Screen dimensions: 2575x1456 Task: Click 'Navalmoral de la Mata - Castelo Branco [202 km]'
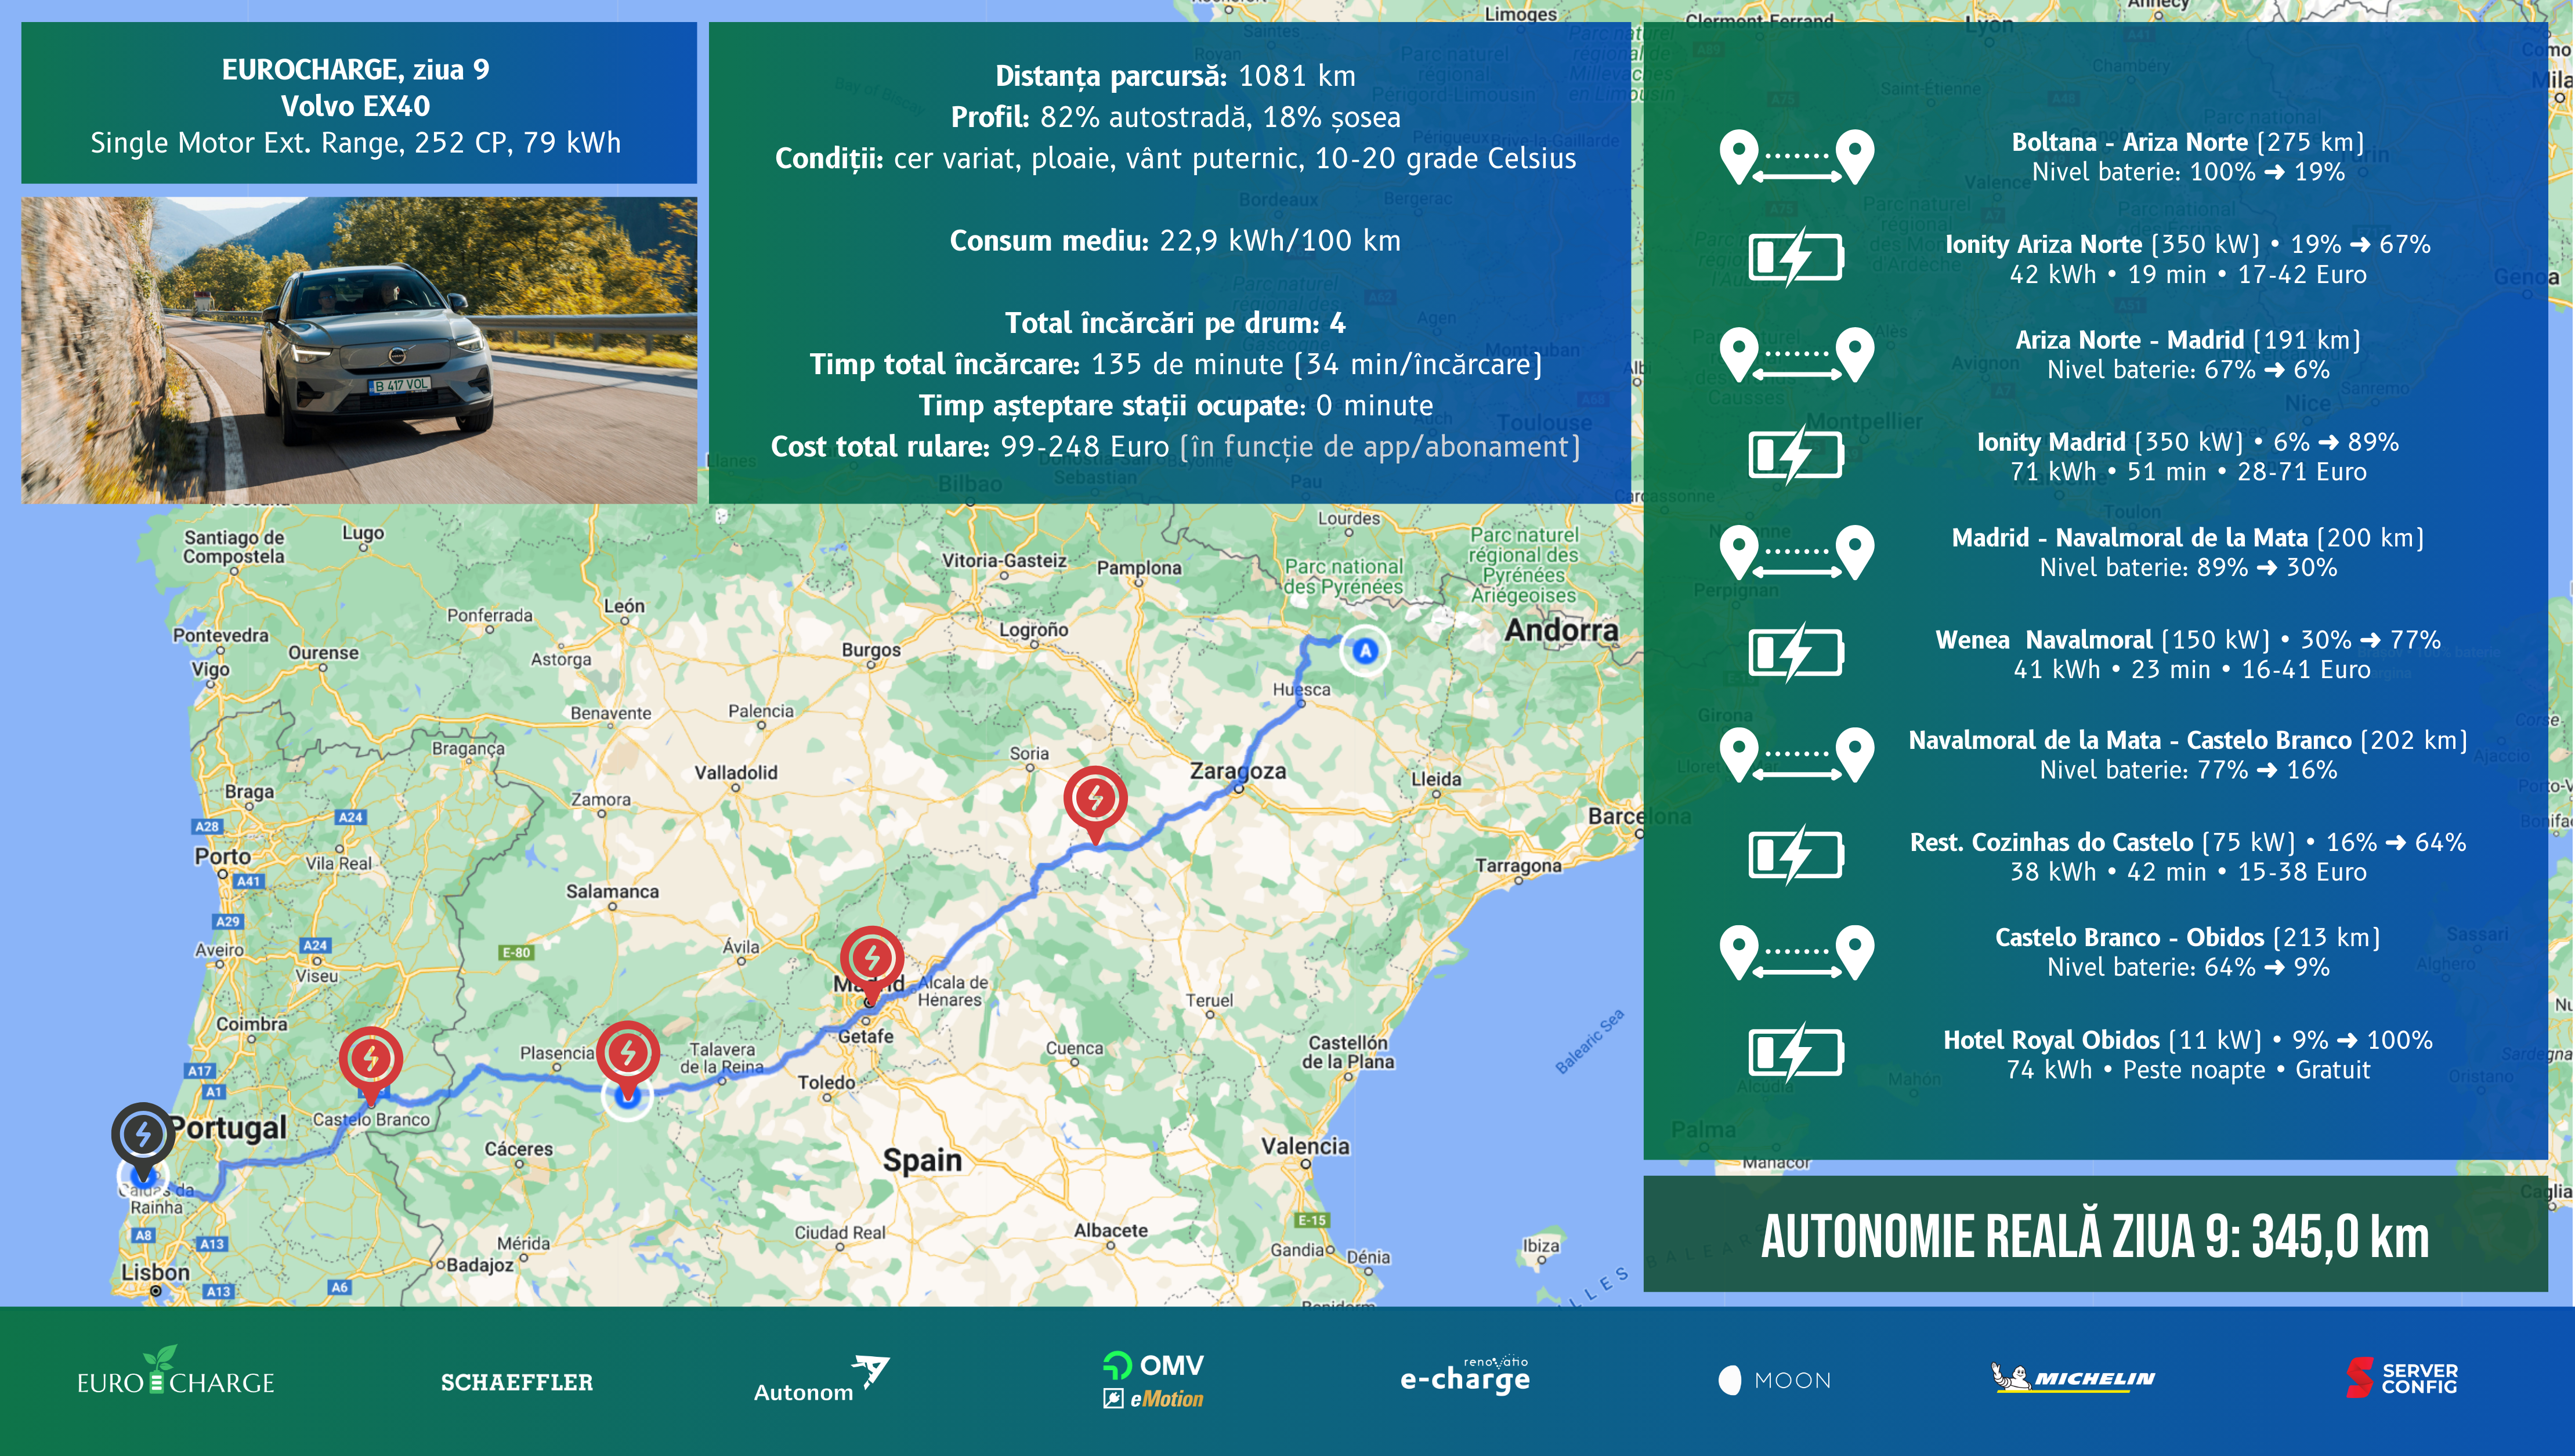point(2188,740)
